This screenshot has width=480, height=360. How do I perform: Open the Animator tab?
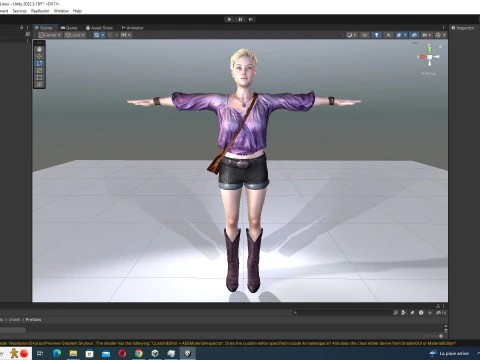(x=132, y=28)
